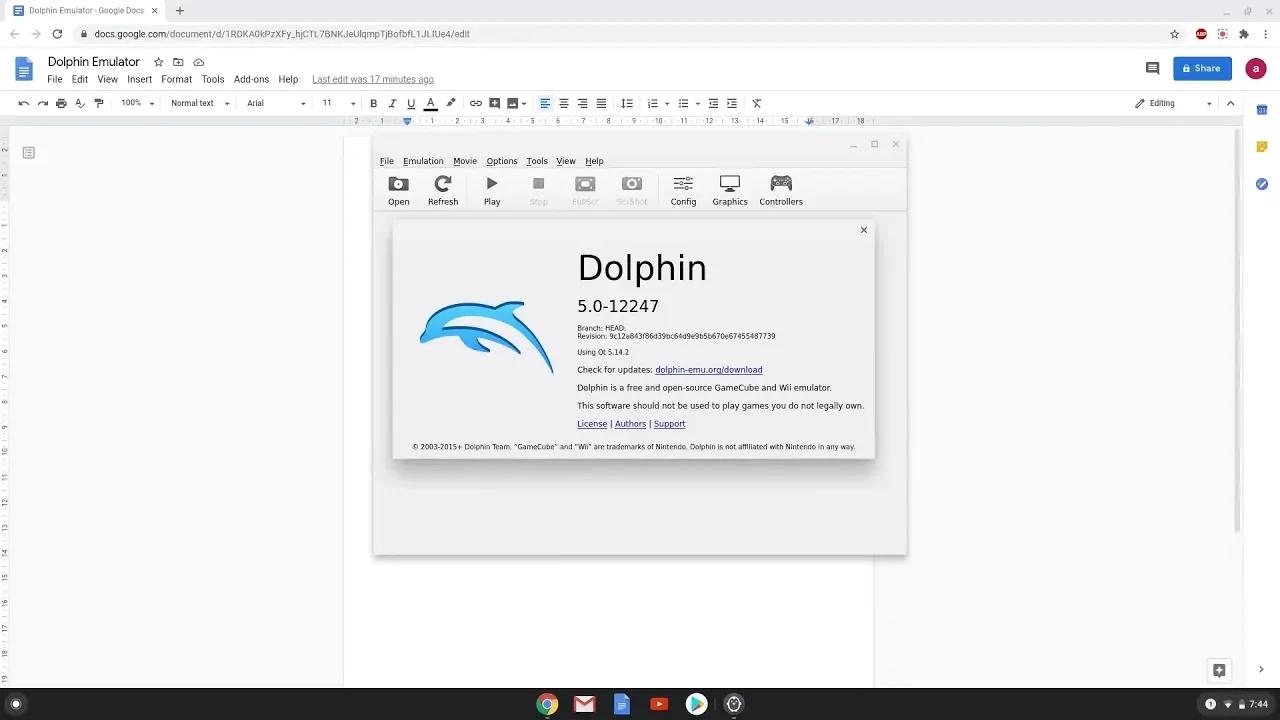
Task: Open the Format menu in Google Docs
Action: click(x=176, y=80)
